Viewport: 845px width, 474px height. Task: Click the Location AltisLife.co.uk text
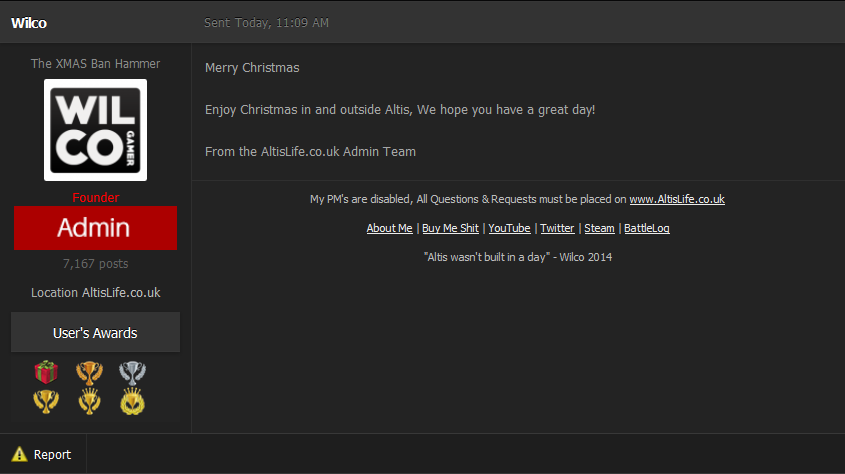95,293
